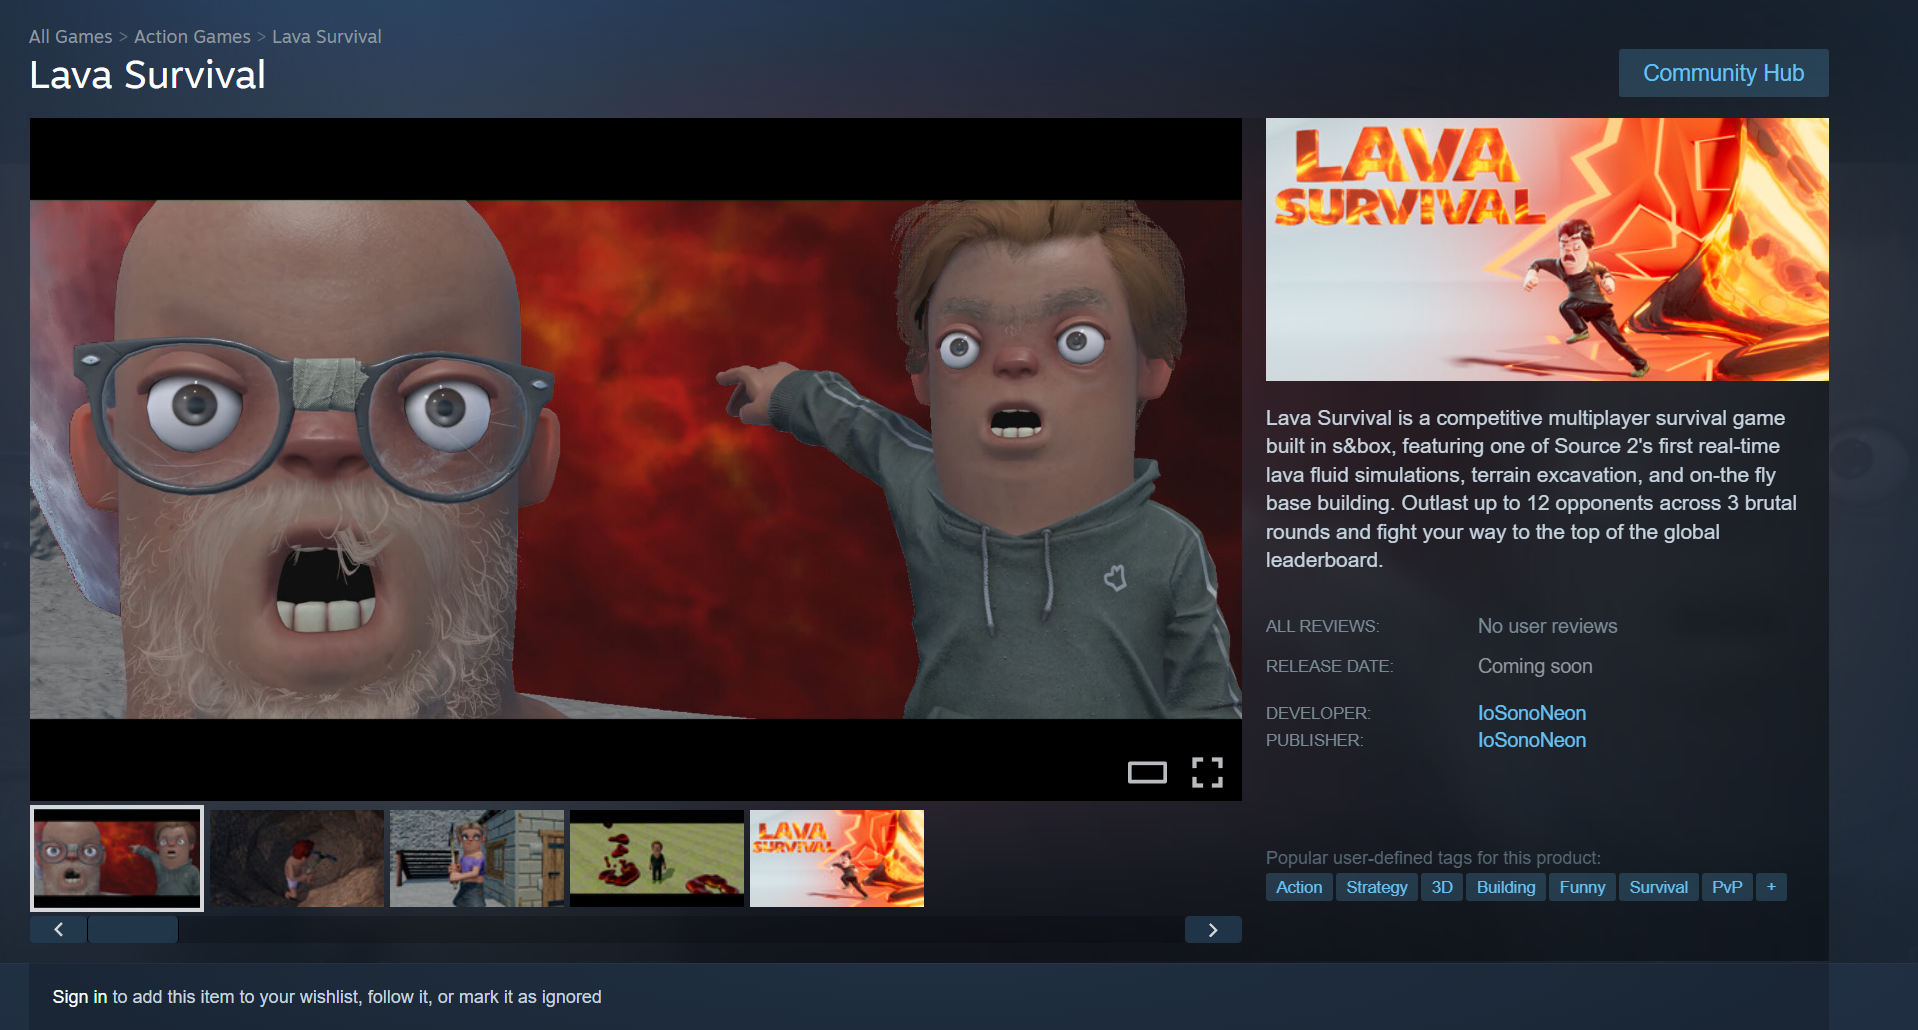Open publisher IoSonoNeon page
Image resolution: width=1918 pixels, height=1030 pixels.
[1532, 740]
